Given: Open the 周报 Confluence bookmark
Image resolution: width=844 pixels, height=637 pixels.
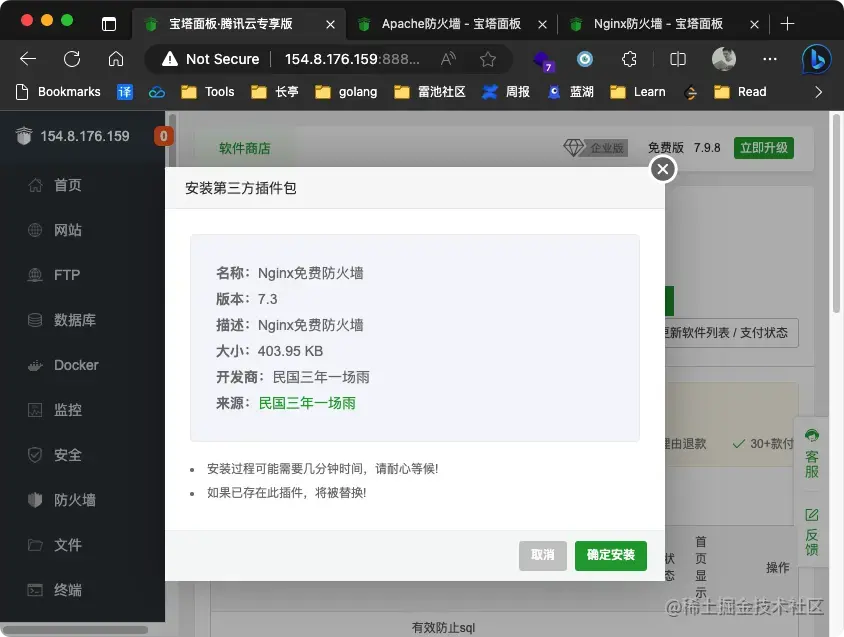Looking at the screenshot, I should coord(506,92).
